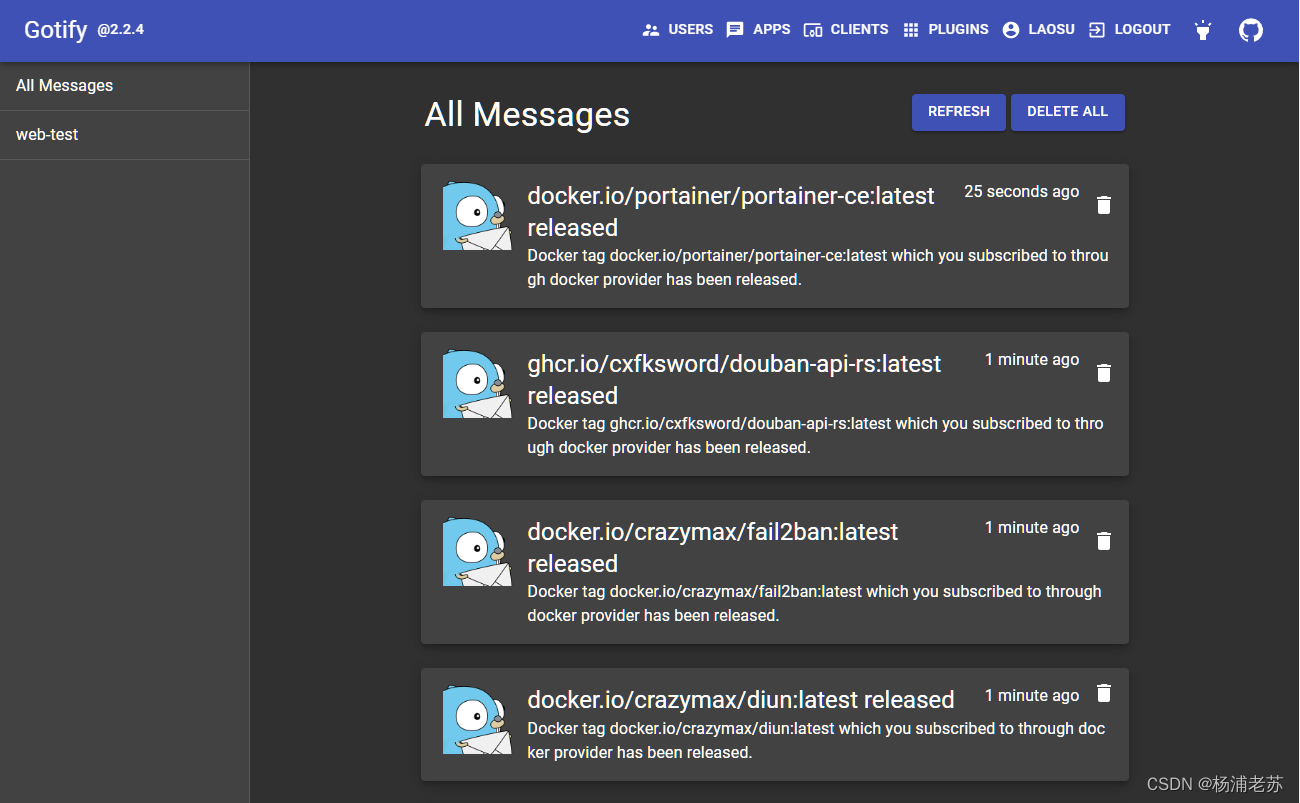Image resolution: width=1300 pixels, height=803 pixels.
Task: Click the version label @2.2.4
Action: (x=121, y=30)
